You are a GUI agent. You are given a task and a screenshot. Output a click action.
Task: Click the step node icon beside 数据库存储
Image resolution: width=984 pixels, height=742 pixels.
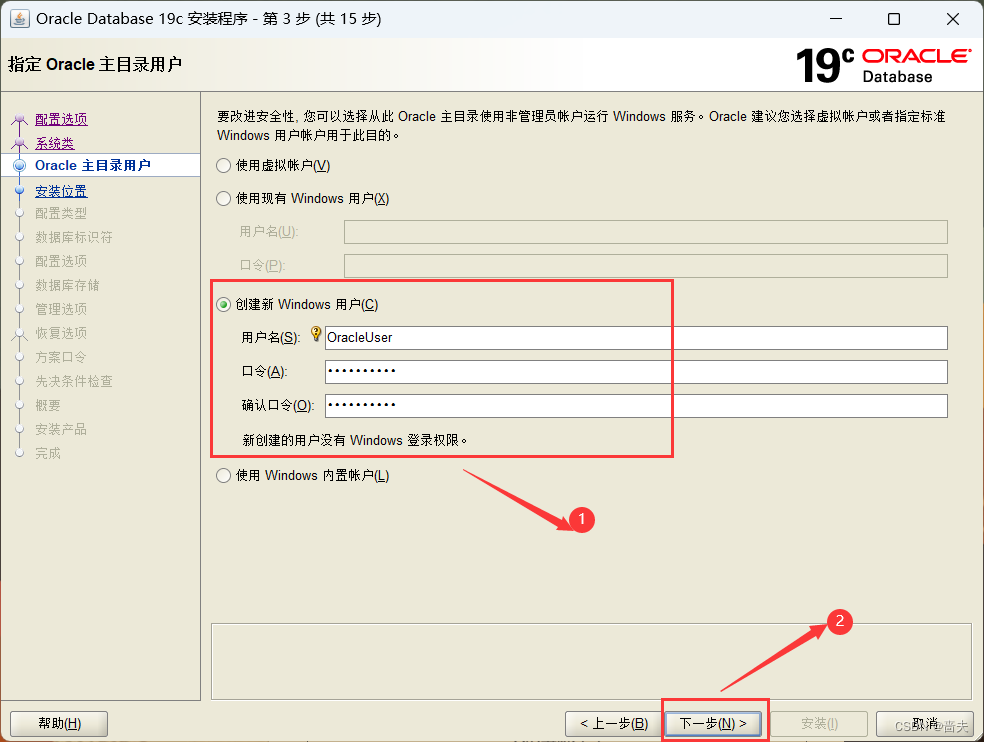(x=22, y=285)
